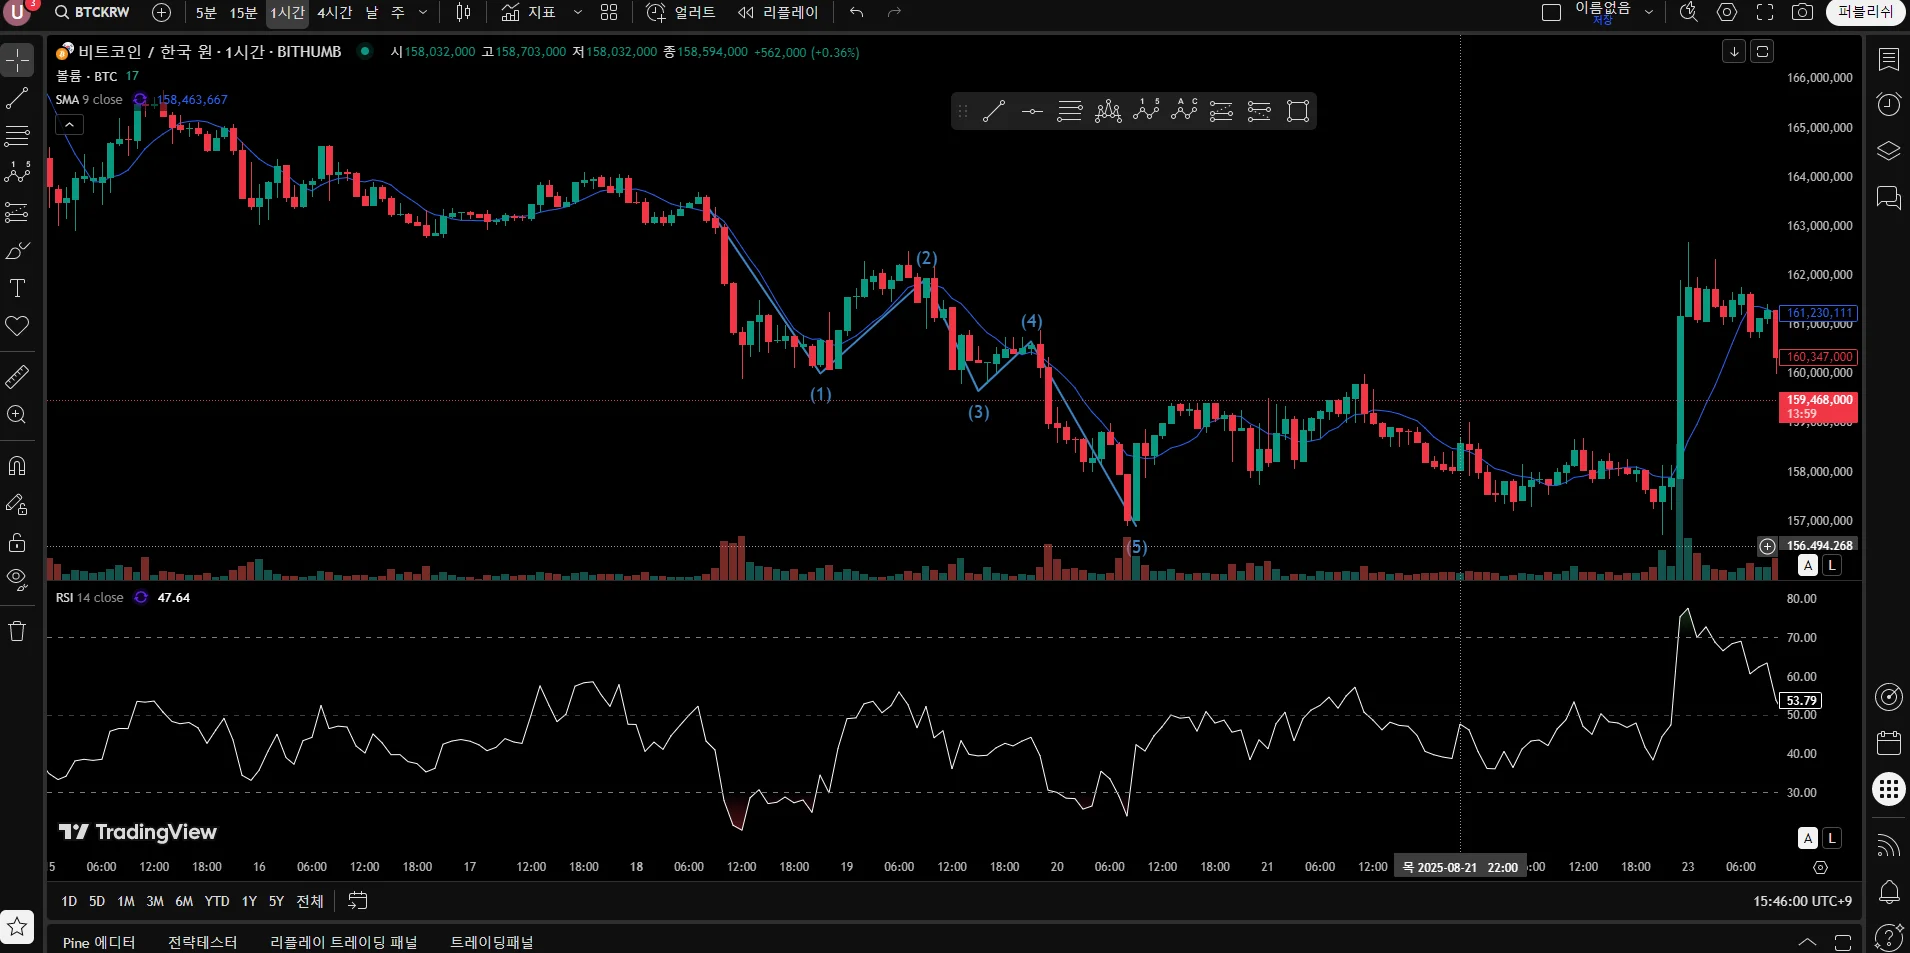This screenshot has height=953, width=1910.
Task: Open the BTCKRW symbol search
Action: (x=93, y=13)
